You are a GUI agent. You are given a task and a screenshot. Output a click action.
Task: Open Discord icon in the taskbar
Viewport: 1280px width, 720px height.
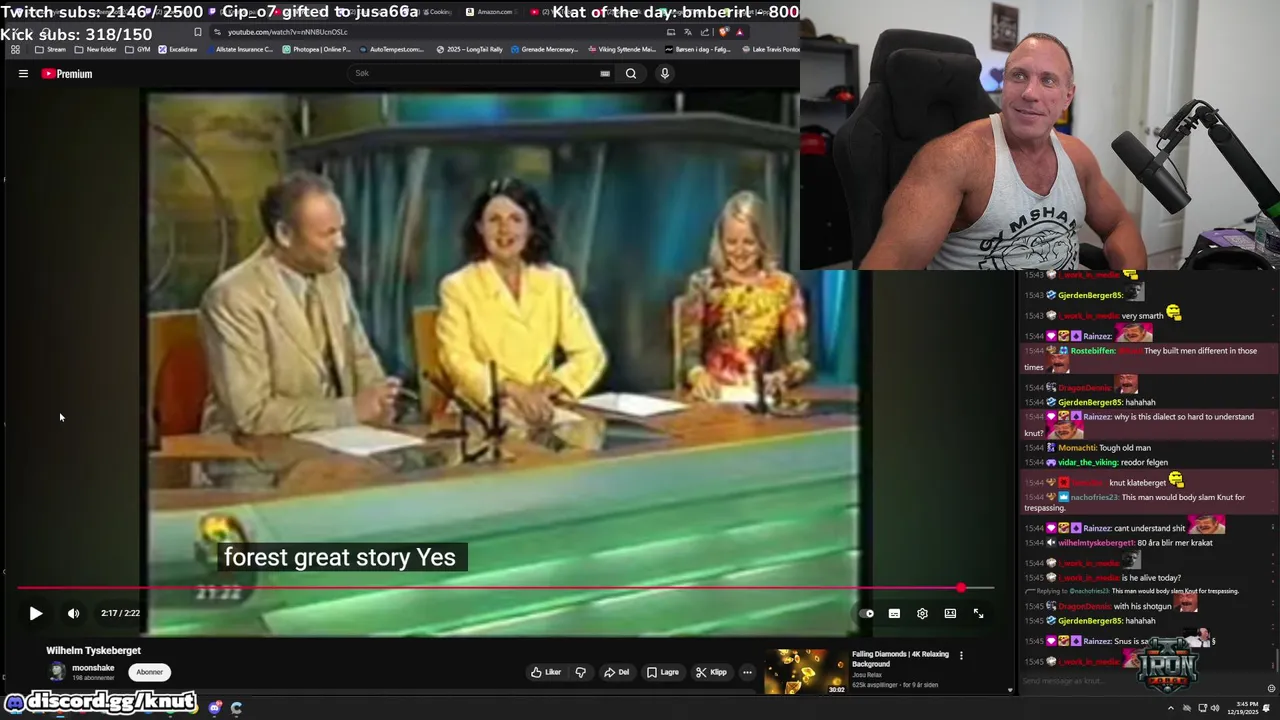(215, 708)
